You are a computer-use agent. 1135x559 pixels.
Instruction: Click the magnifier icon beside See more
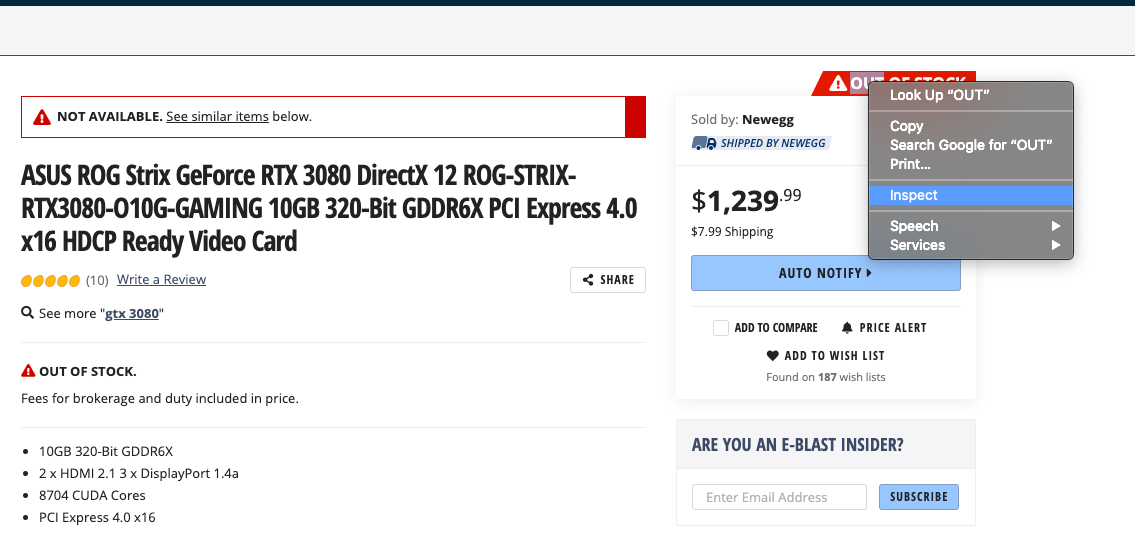28,313
